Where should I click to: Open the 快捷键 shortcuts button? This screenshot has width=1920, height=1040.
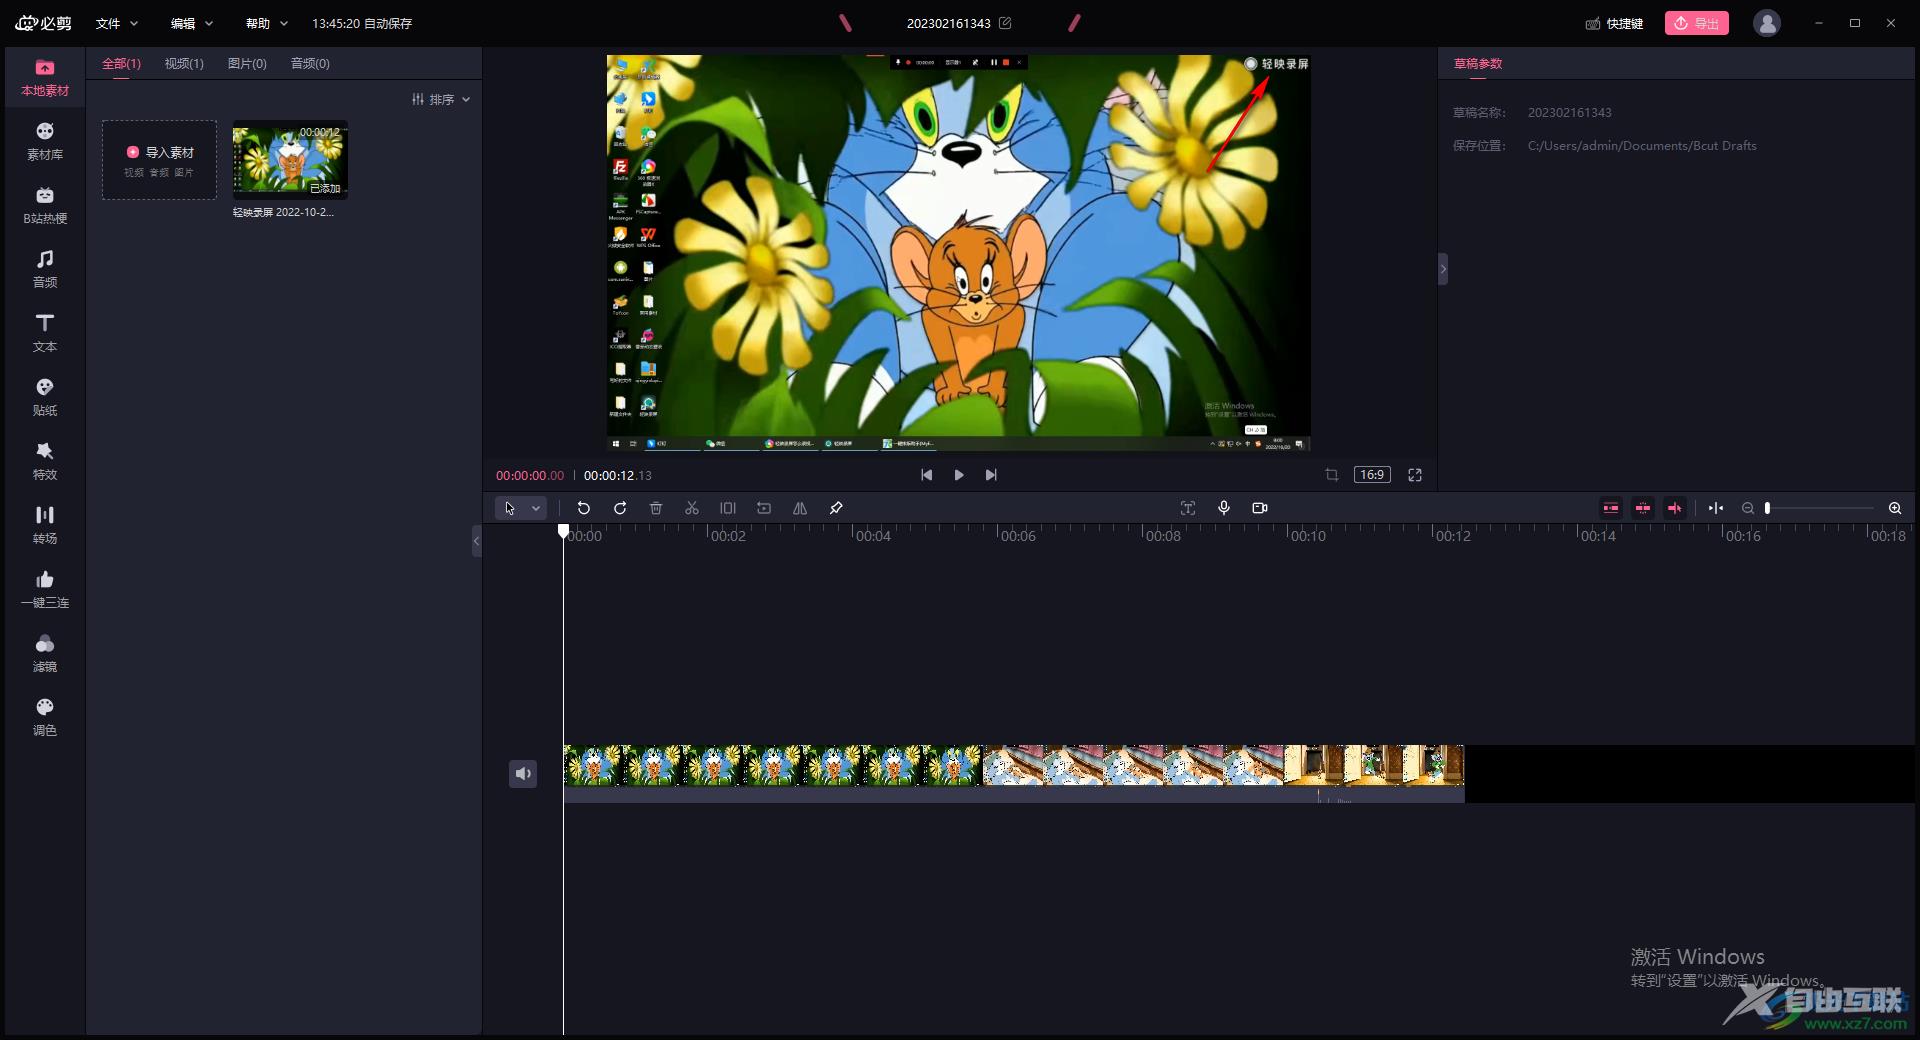pyautogui.click(x=1614, y=23)
